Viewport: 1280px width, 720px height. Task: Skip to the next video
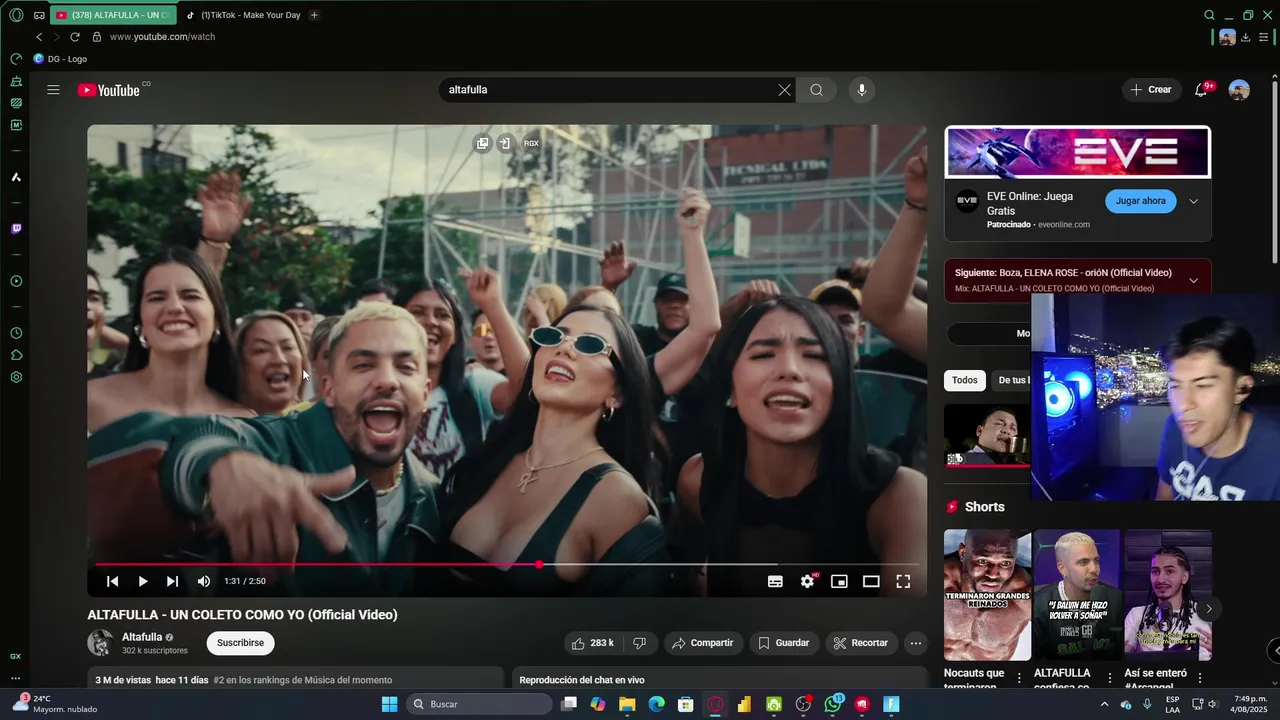(172, 581)
